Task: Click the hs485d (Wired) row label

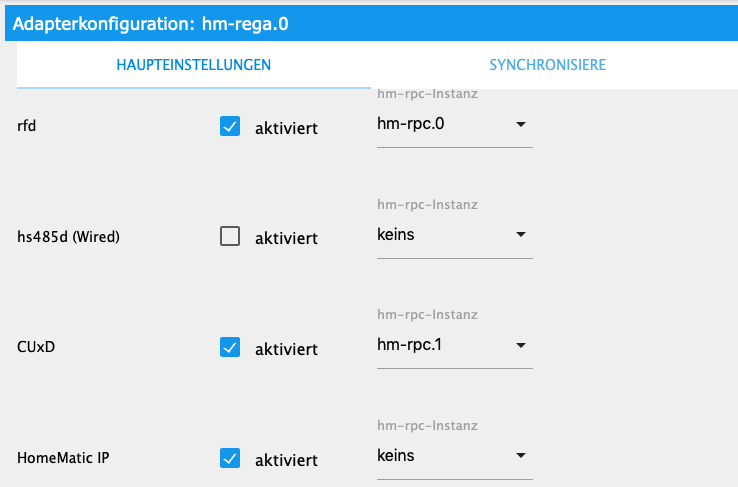Action: [x=68, y=237]
